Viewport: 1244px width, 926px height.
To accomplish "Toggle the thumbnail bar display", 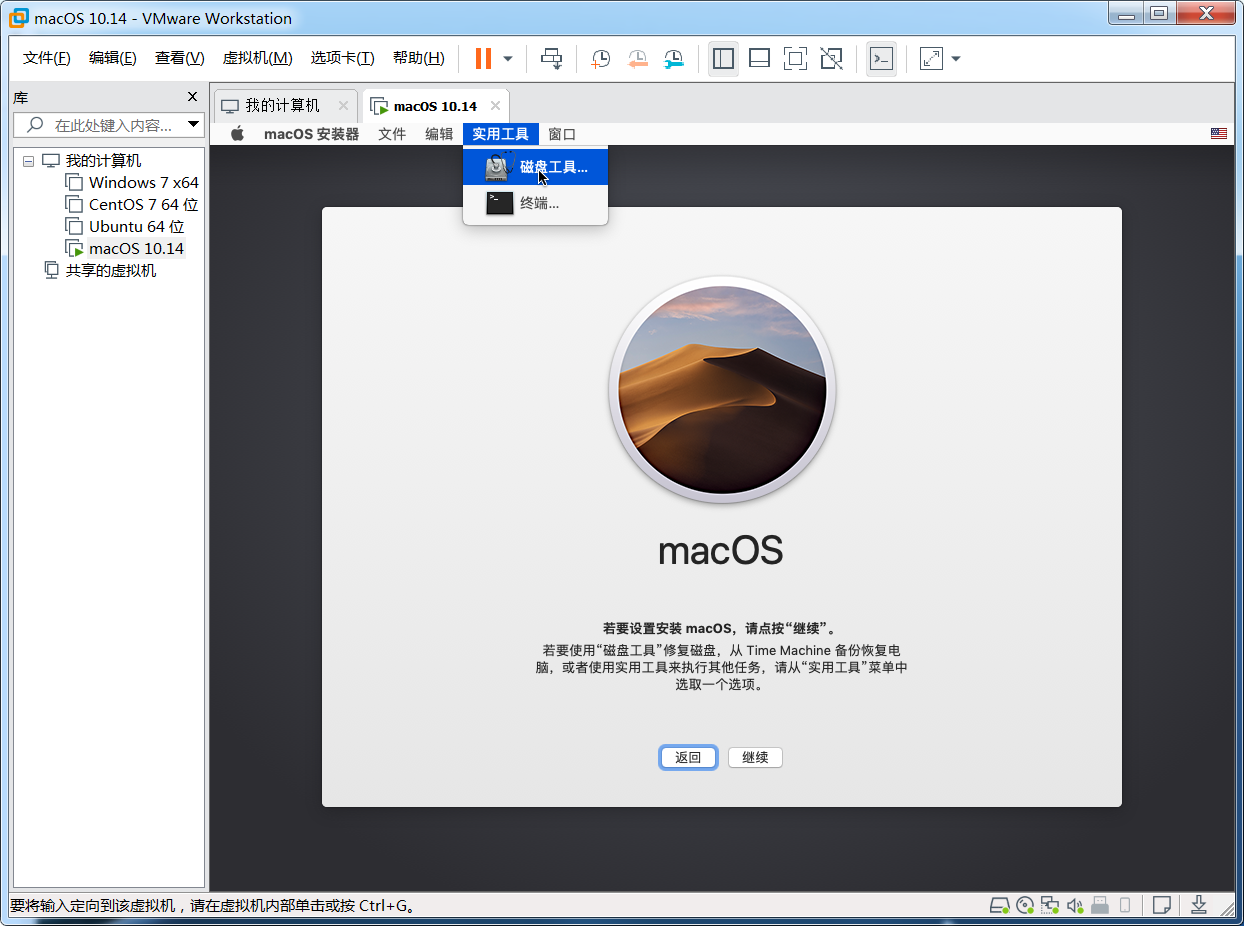I will coord(759,58).
